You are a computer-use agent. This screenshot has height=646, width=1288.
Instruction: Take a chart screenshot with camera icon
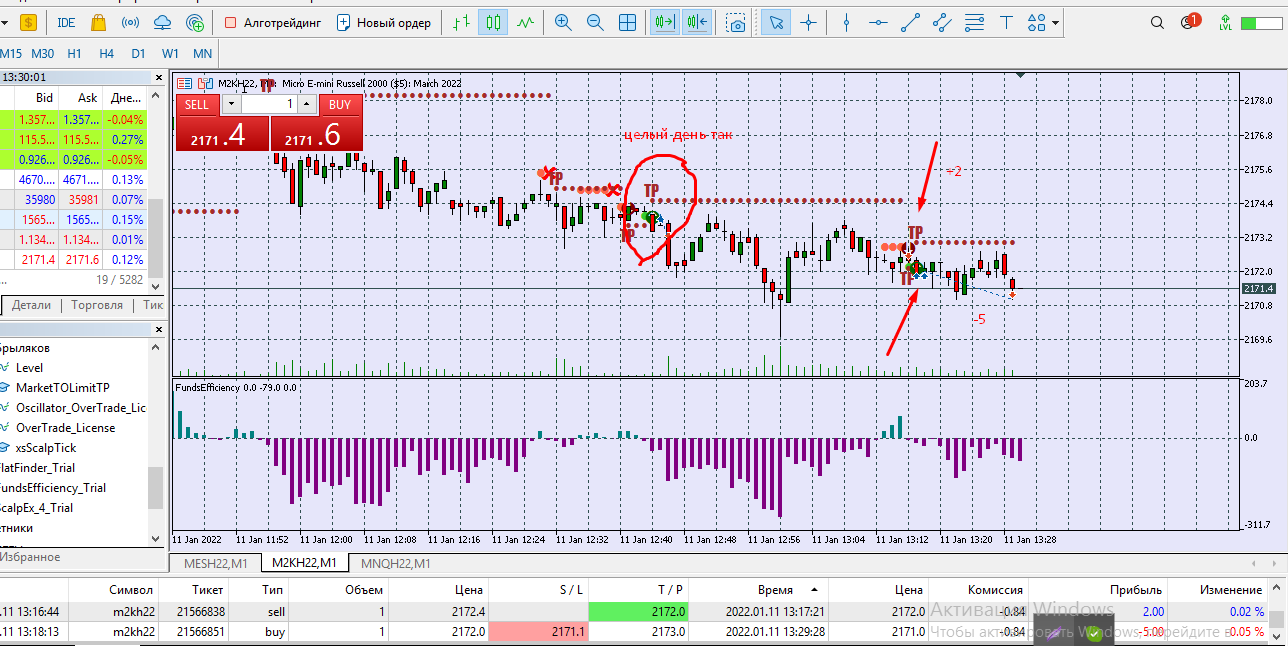(737, 22)
